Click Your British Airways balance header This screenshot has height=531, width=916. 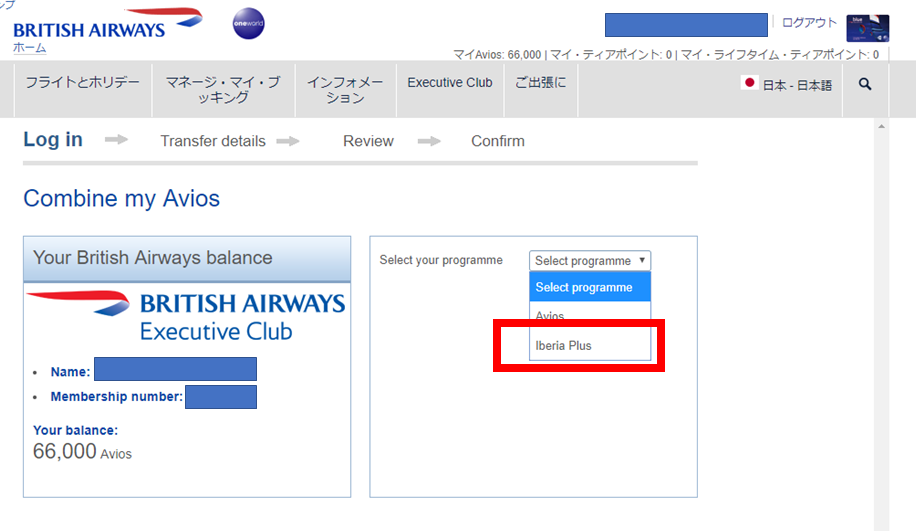pos(187,258)
